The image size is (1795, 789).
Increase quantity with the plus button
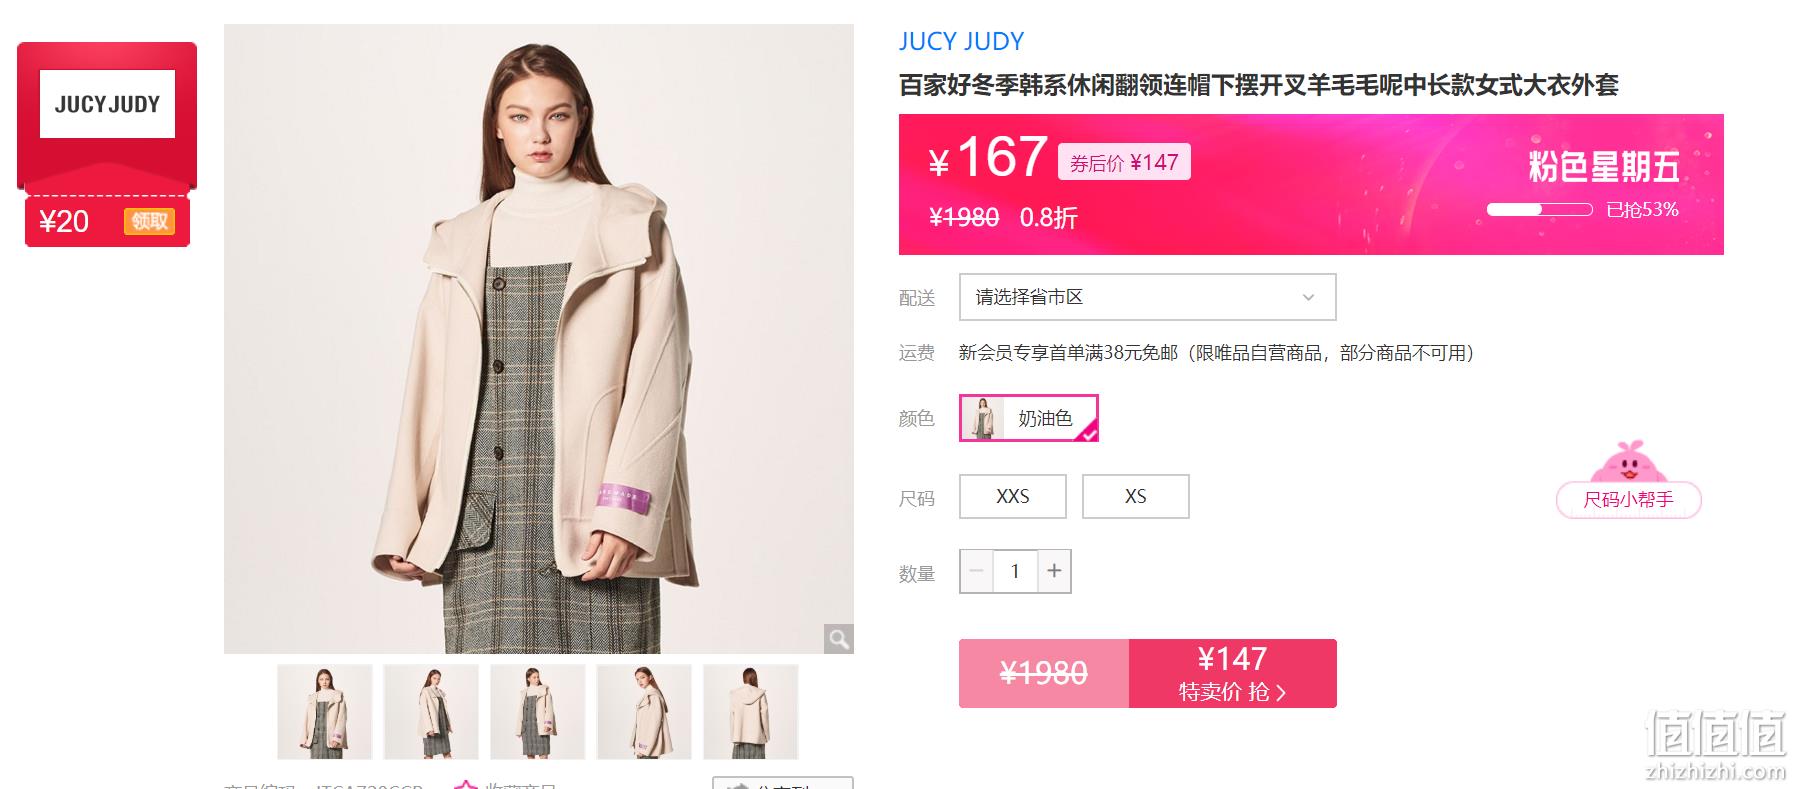[x=1054, y=571]
